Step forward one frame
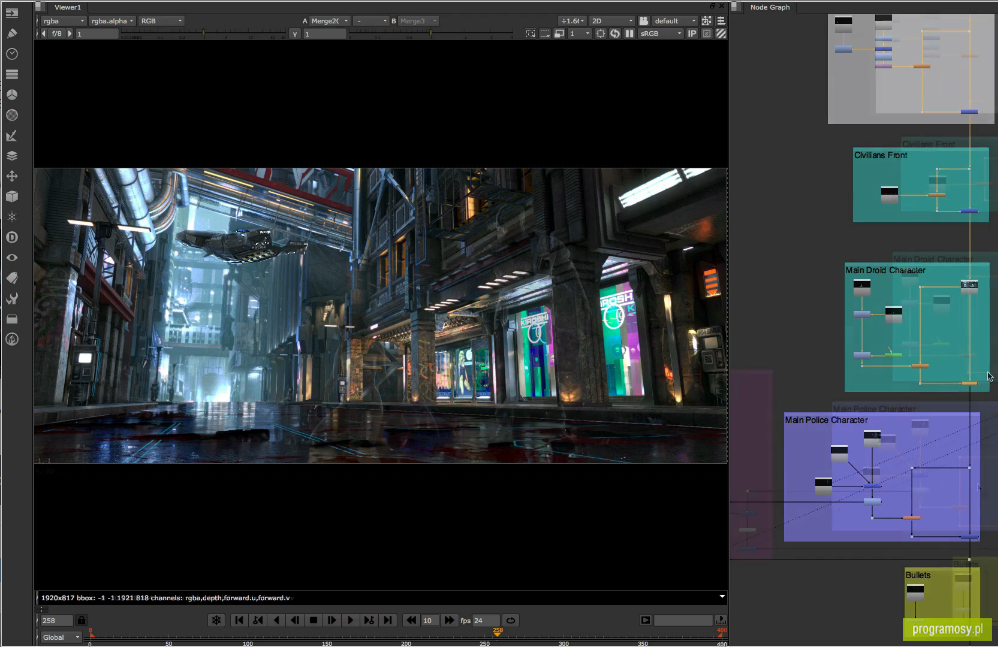The height and width of the screenshot is (647, 998). click(332, 620)
